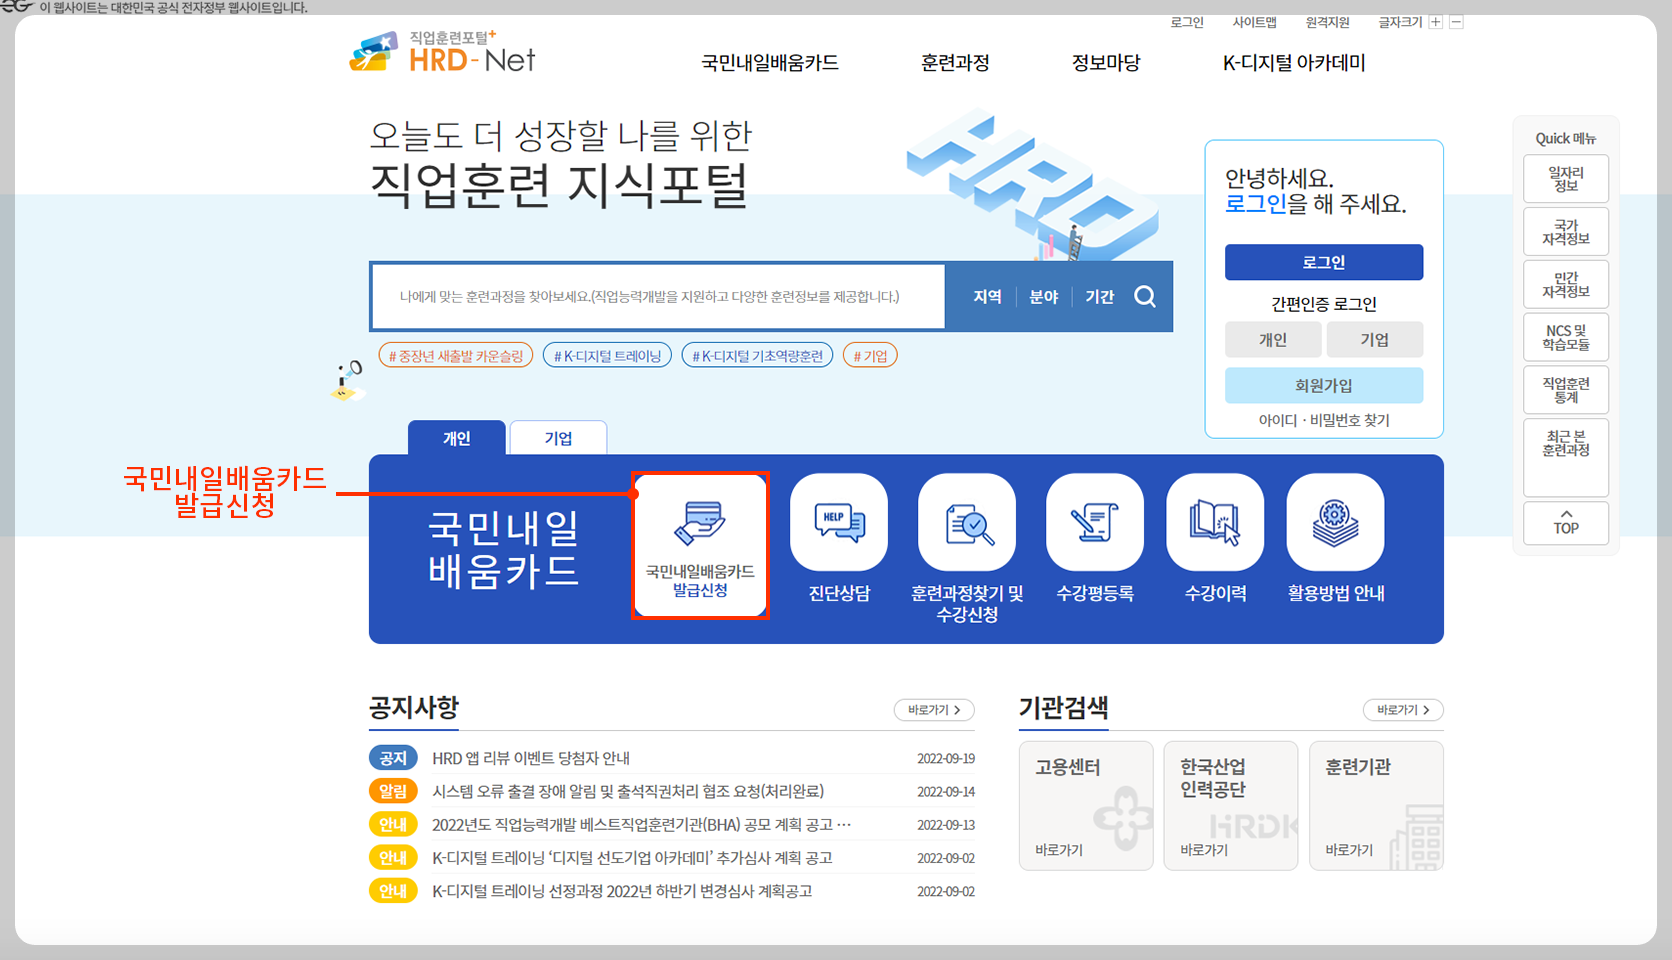Open Quick menu 일자리 정보

click(1566, 179)
